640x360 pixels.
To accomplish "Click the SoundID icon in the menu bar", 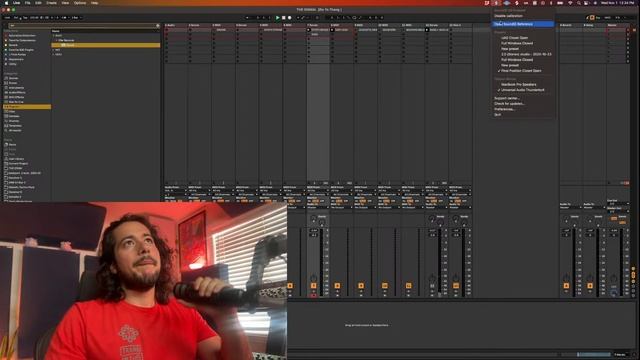I will coord(496,3).
